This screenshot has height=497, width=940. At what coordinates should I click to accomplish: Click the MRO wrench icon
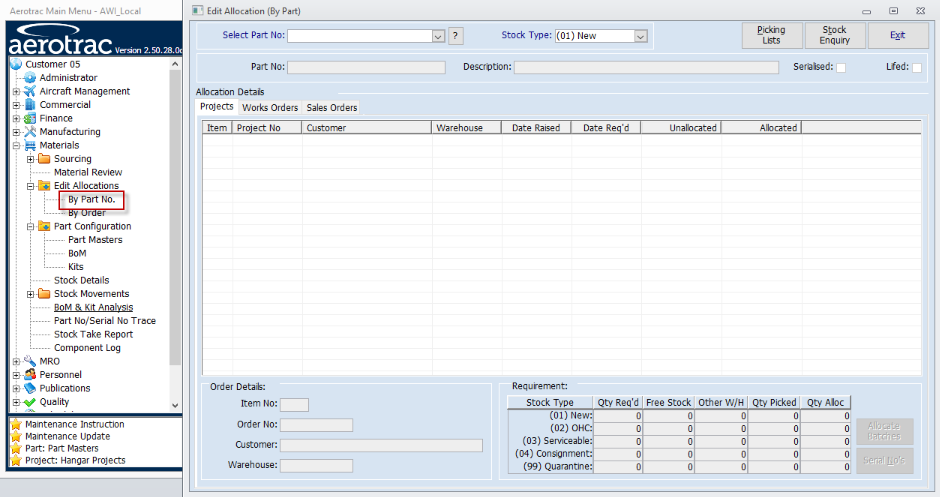coord(30,361)
